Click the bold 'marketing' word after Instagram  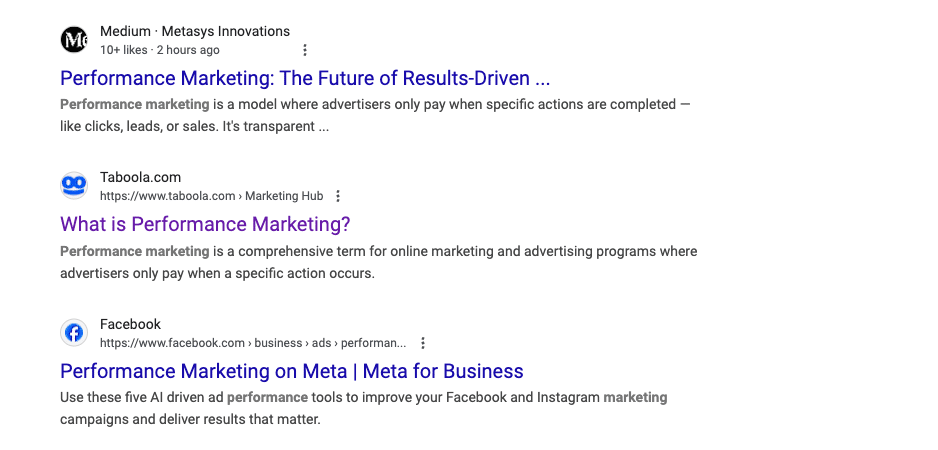635,397
